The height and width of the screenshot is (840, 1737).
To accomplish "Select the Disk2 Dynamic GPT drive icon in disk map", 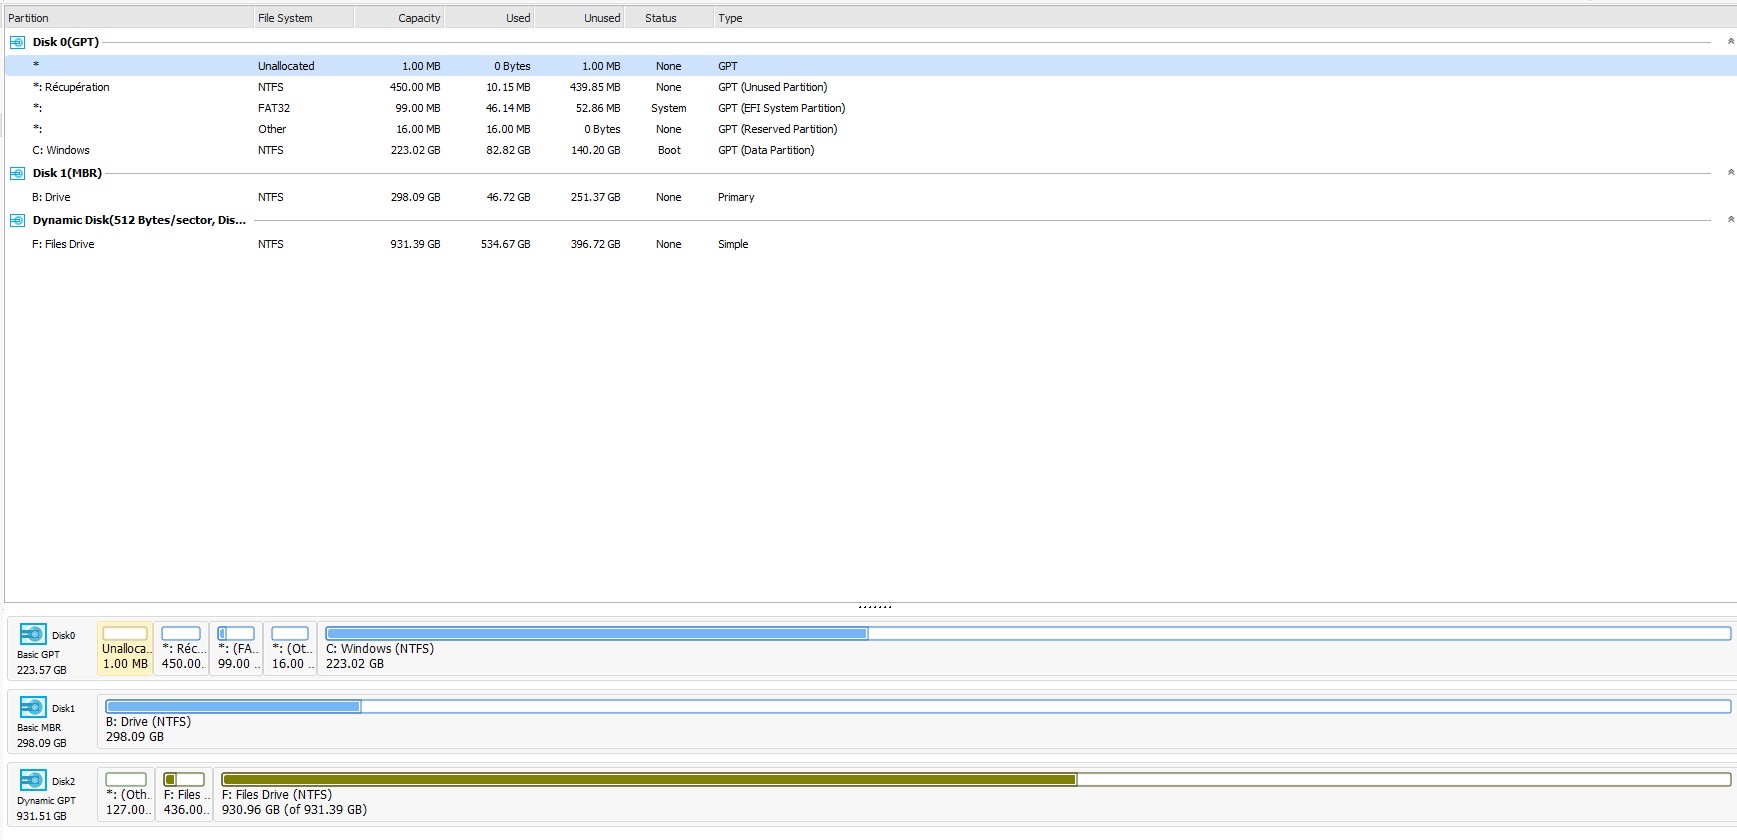I will tap(33, 781).
